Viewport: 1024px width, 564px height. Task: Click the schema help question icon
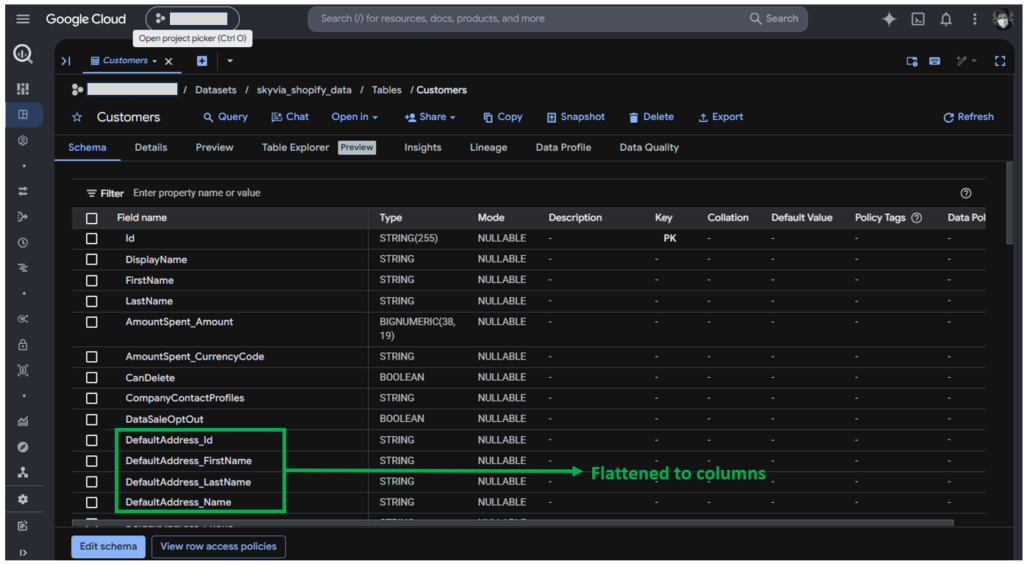click(966, 193)
